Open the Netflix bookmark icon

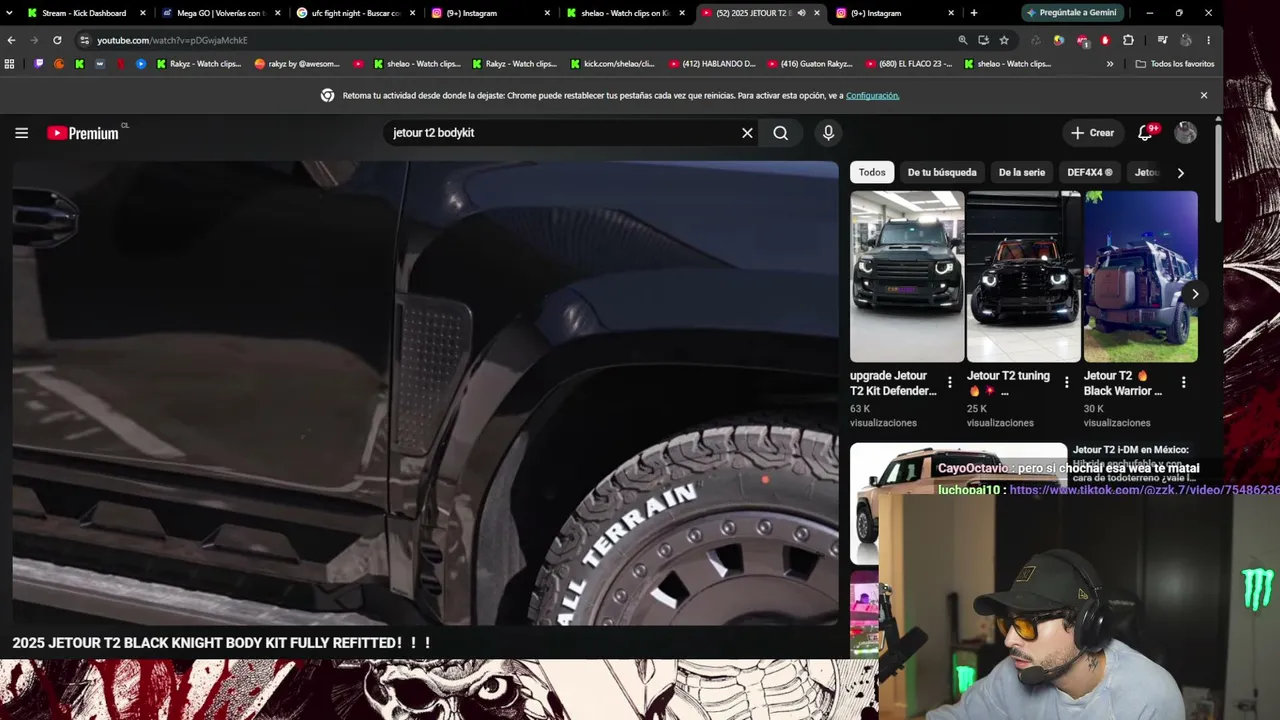coord(121,64)
